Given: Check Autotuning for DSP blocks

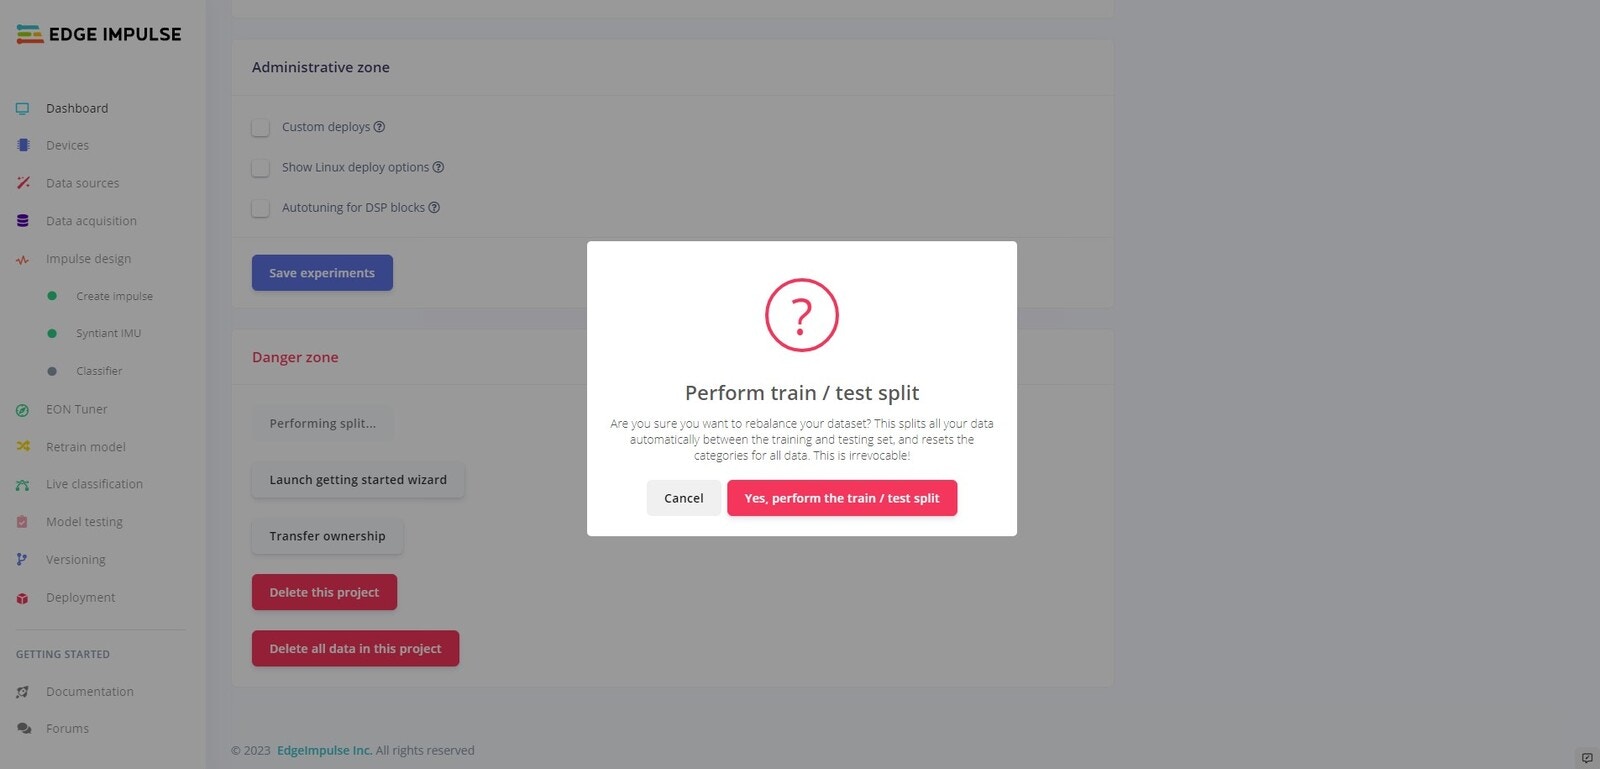Looking at the screenshot, I should [x=261, y=208].
